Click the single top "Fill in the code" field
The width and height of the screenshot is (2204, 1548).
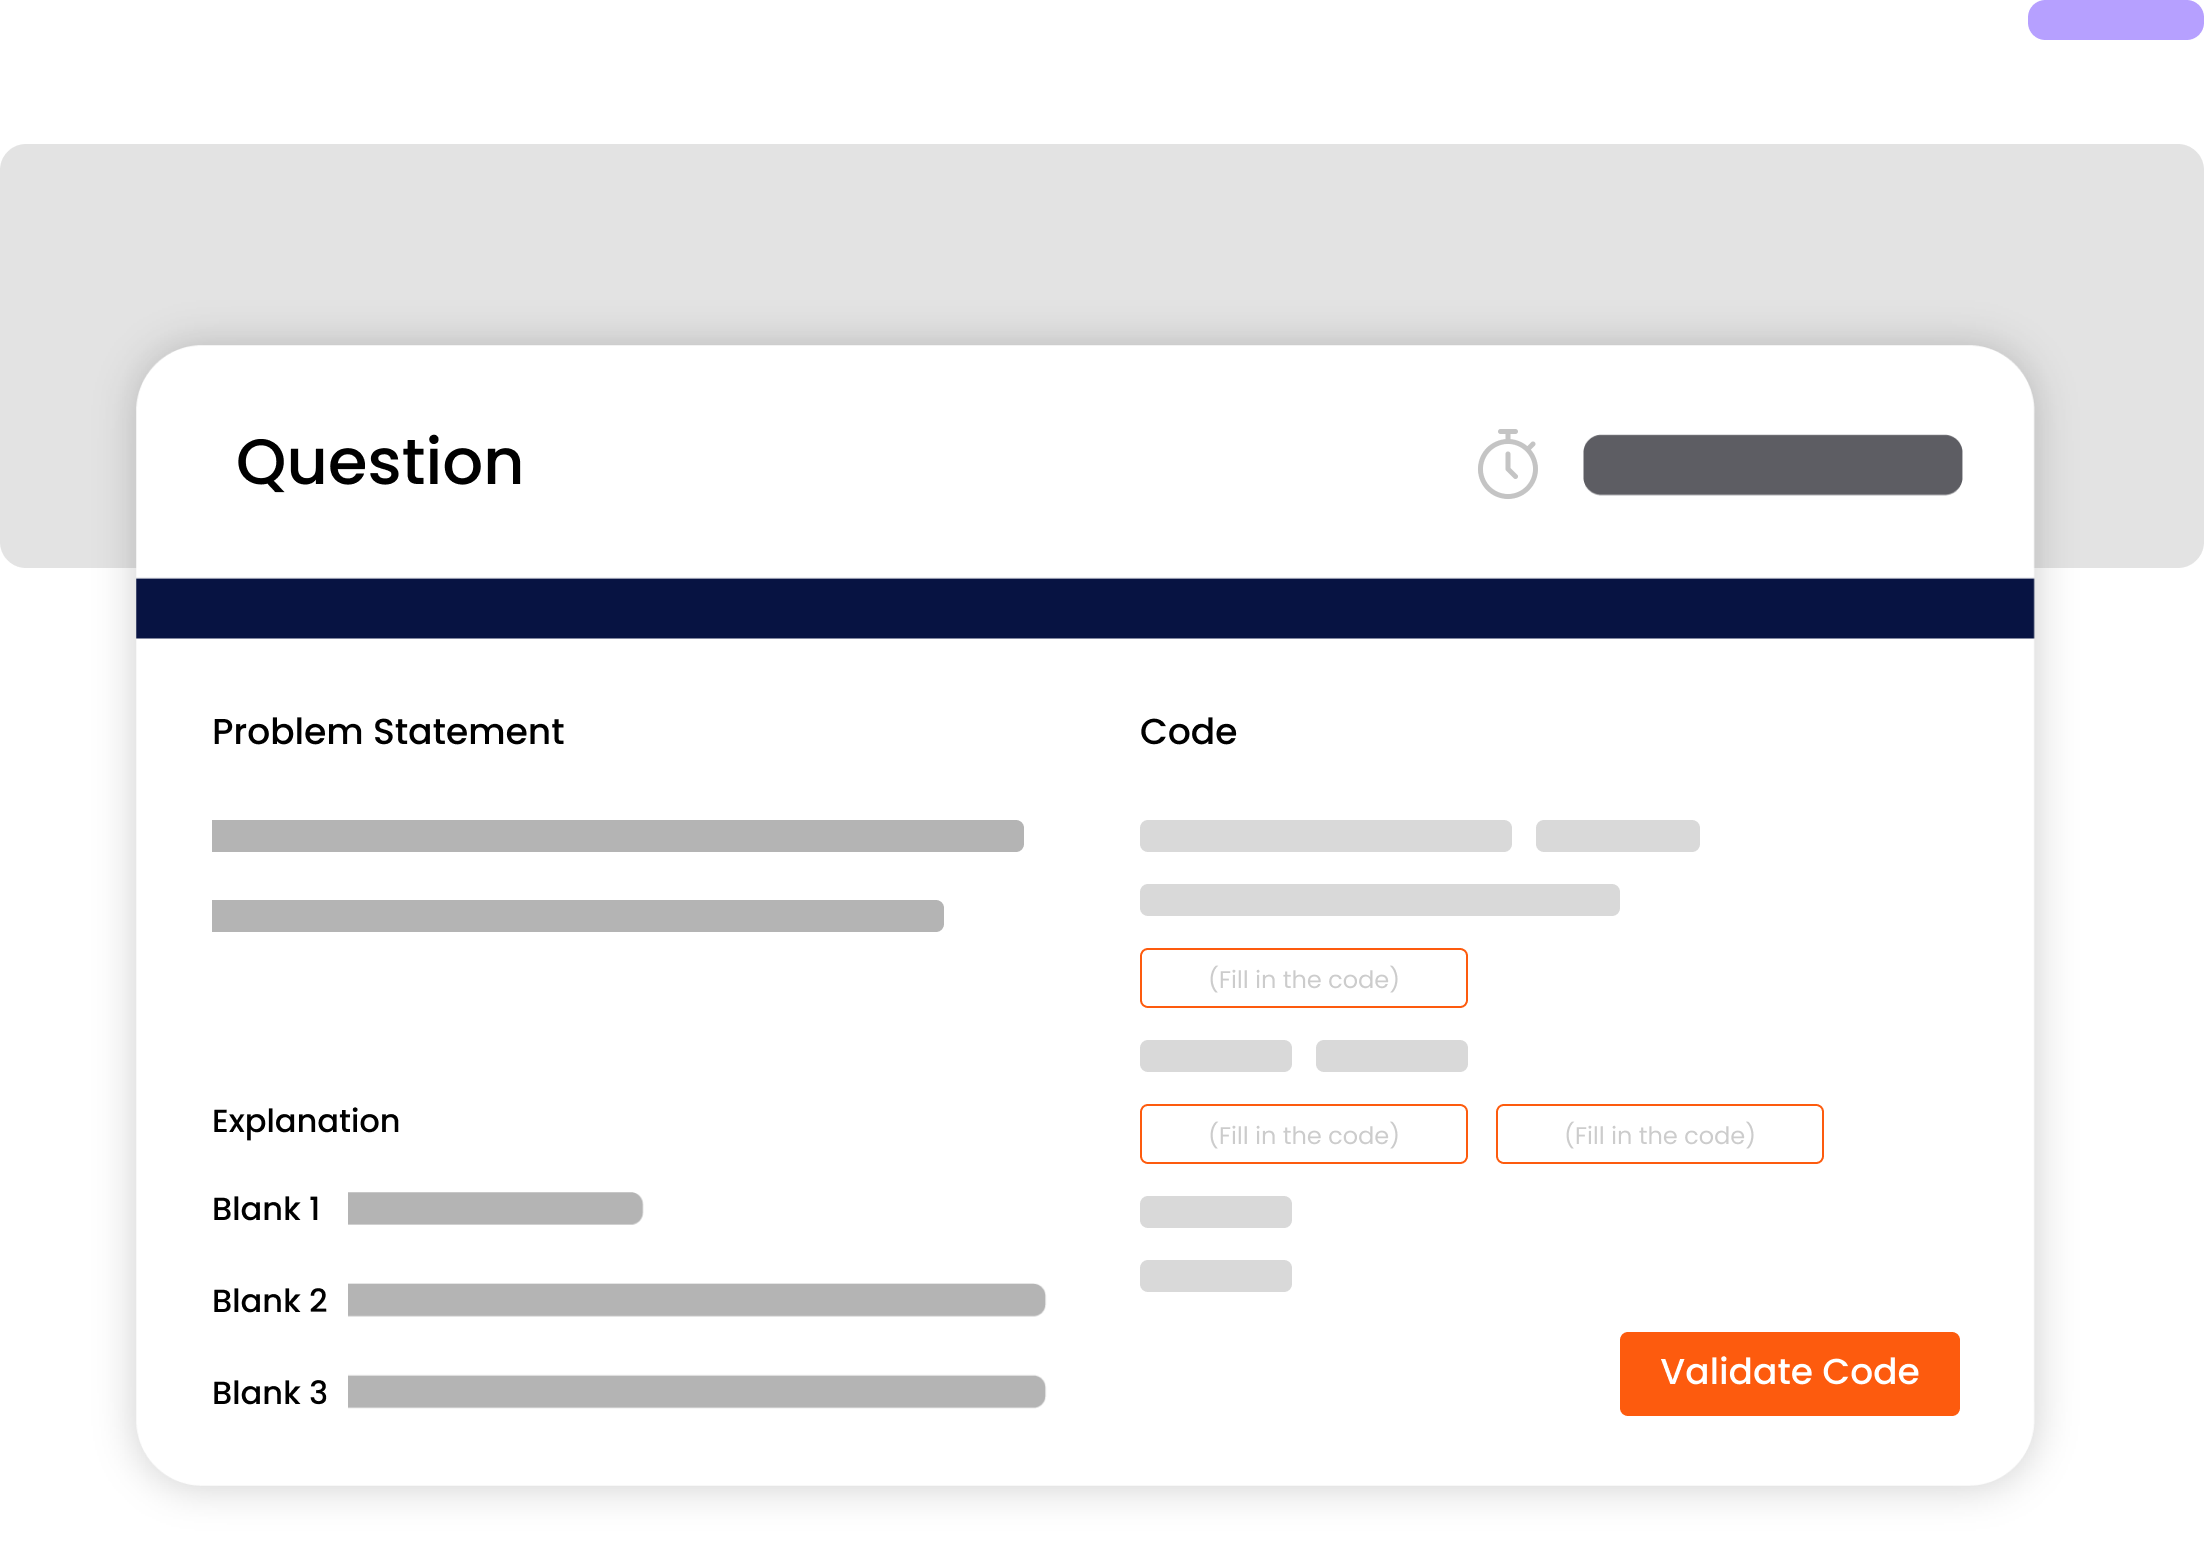[1303, 978]
